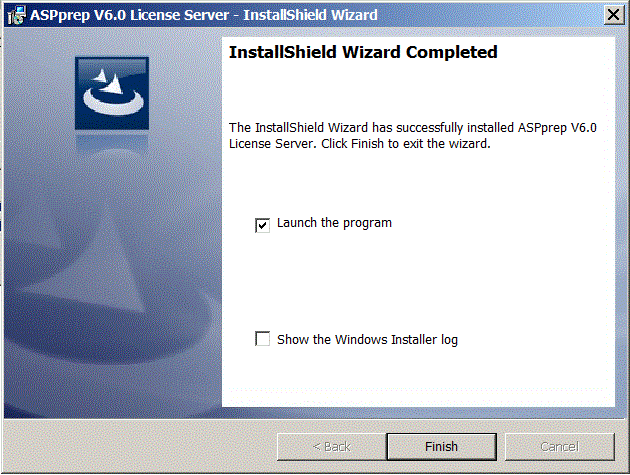Click the "Show the Windows Installer log" label
630x475 pixels.
point(367,340)
